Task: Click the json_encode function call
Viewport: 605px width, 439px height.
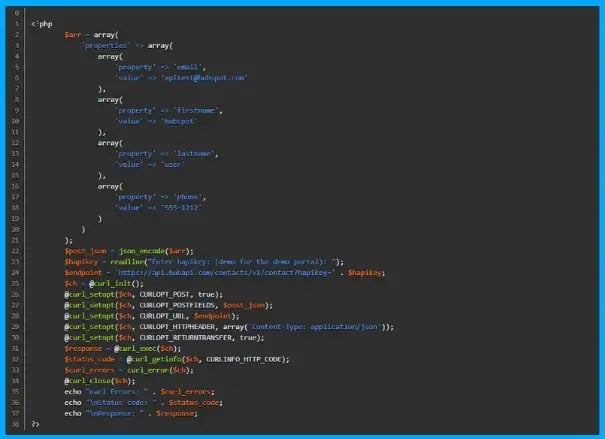Action: (142, 251)
